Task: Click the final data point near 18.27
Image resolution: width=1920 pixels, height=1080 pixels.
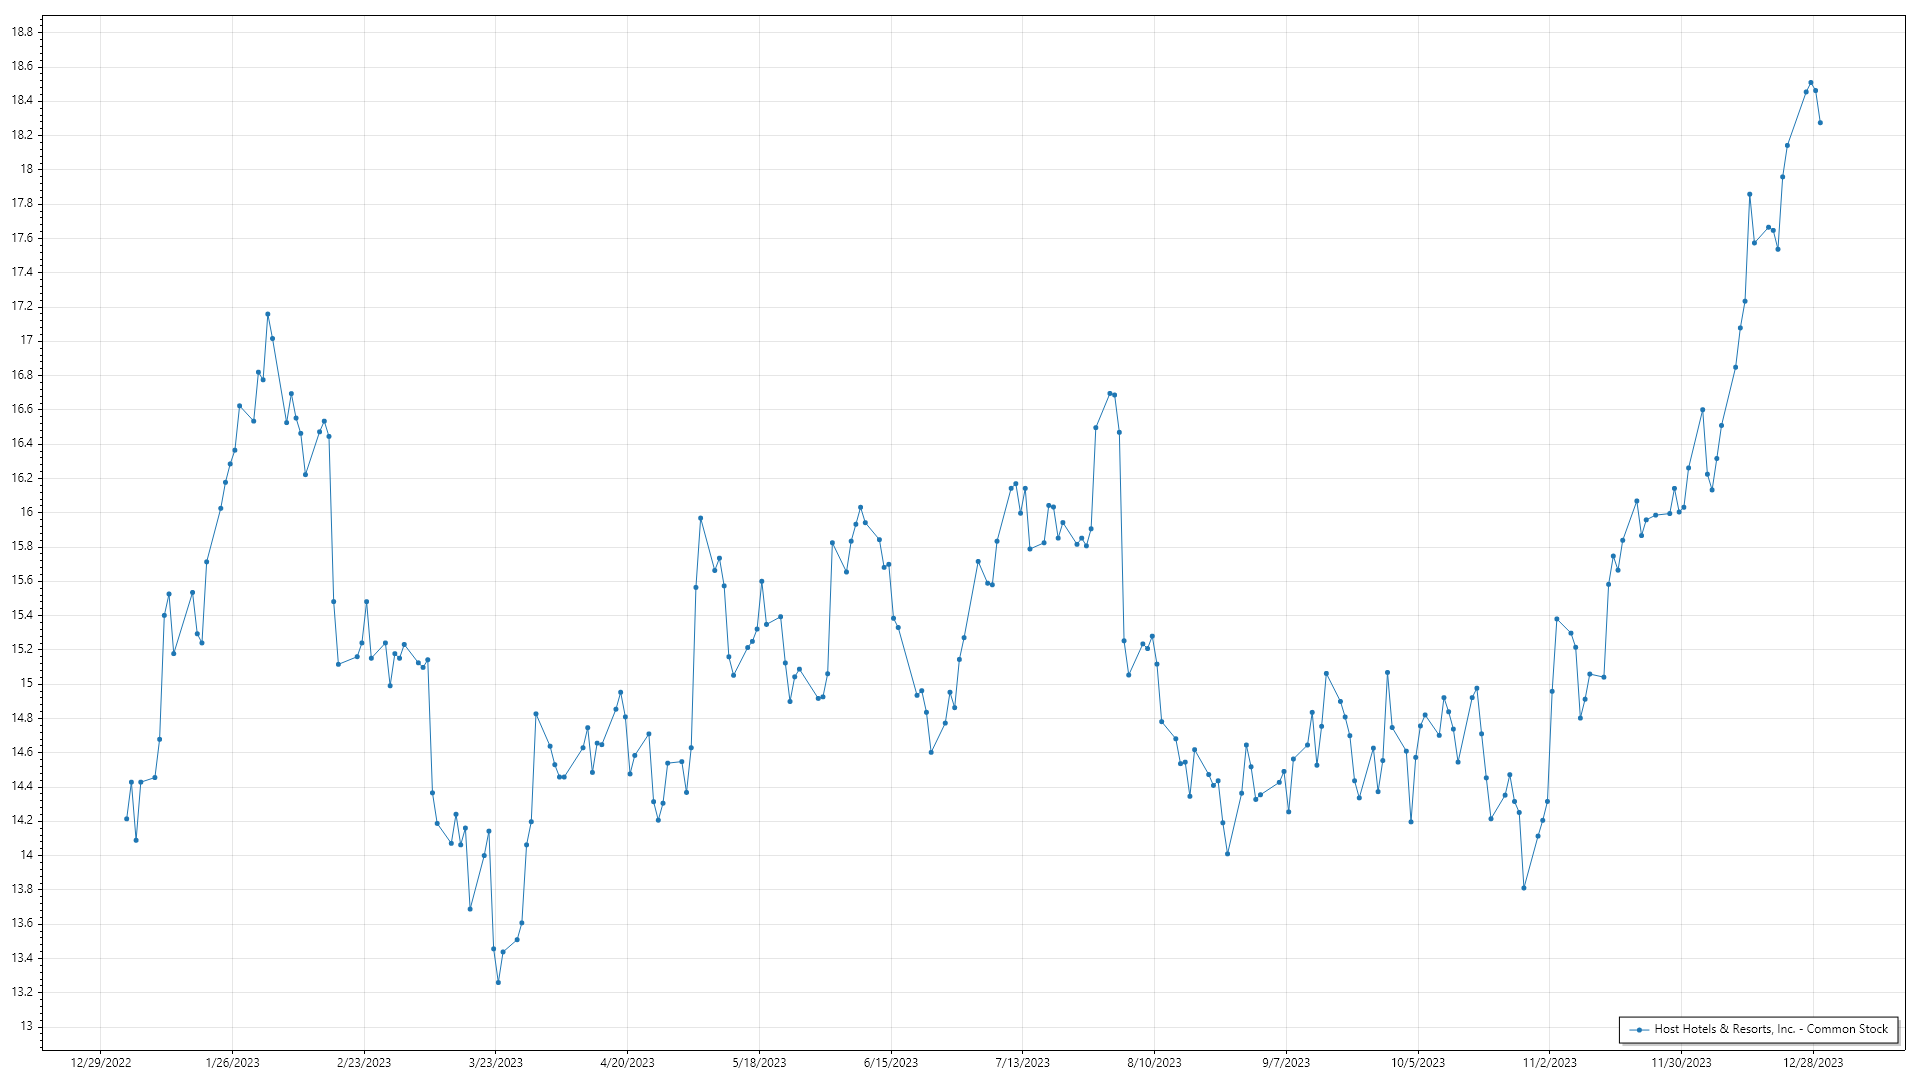Action: 1820,123
